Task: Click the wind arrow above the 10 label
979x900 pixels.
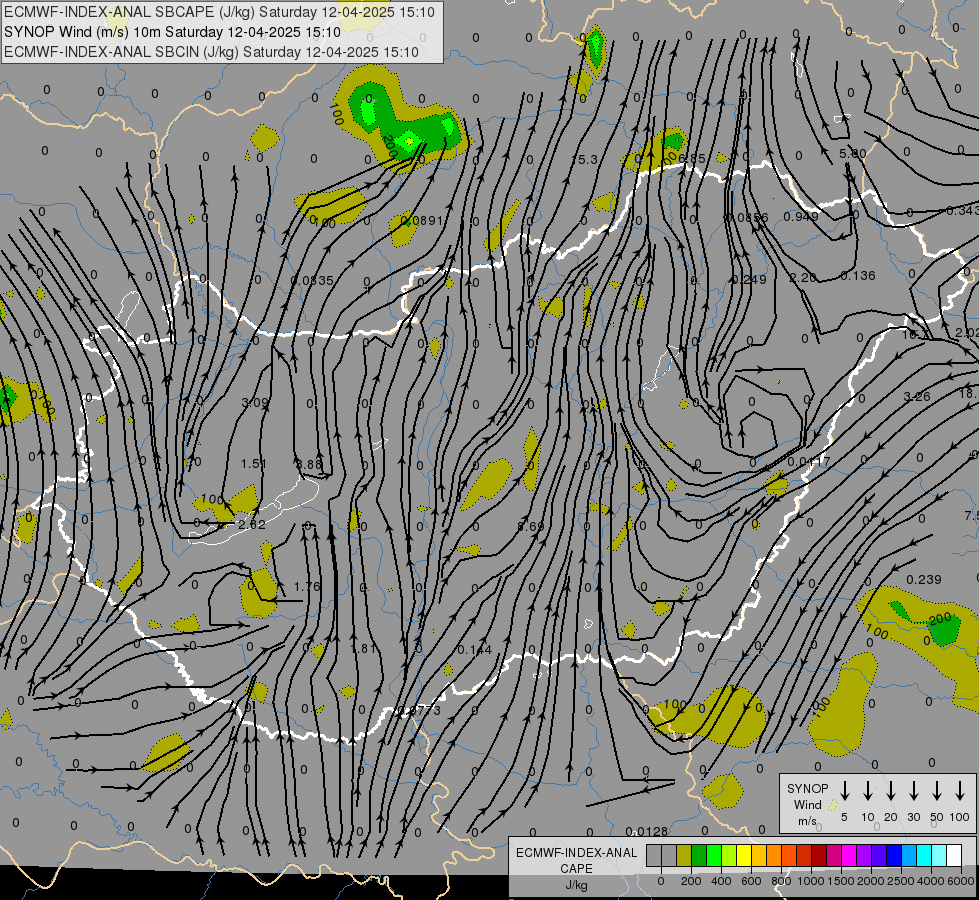Action: [x=868, y=791]
